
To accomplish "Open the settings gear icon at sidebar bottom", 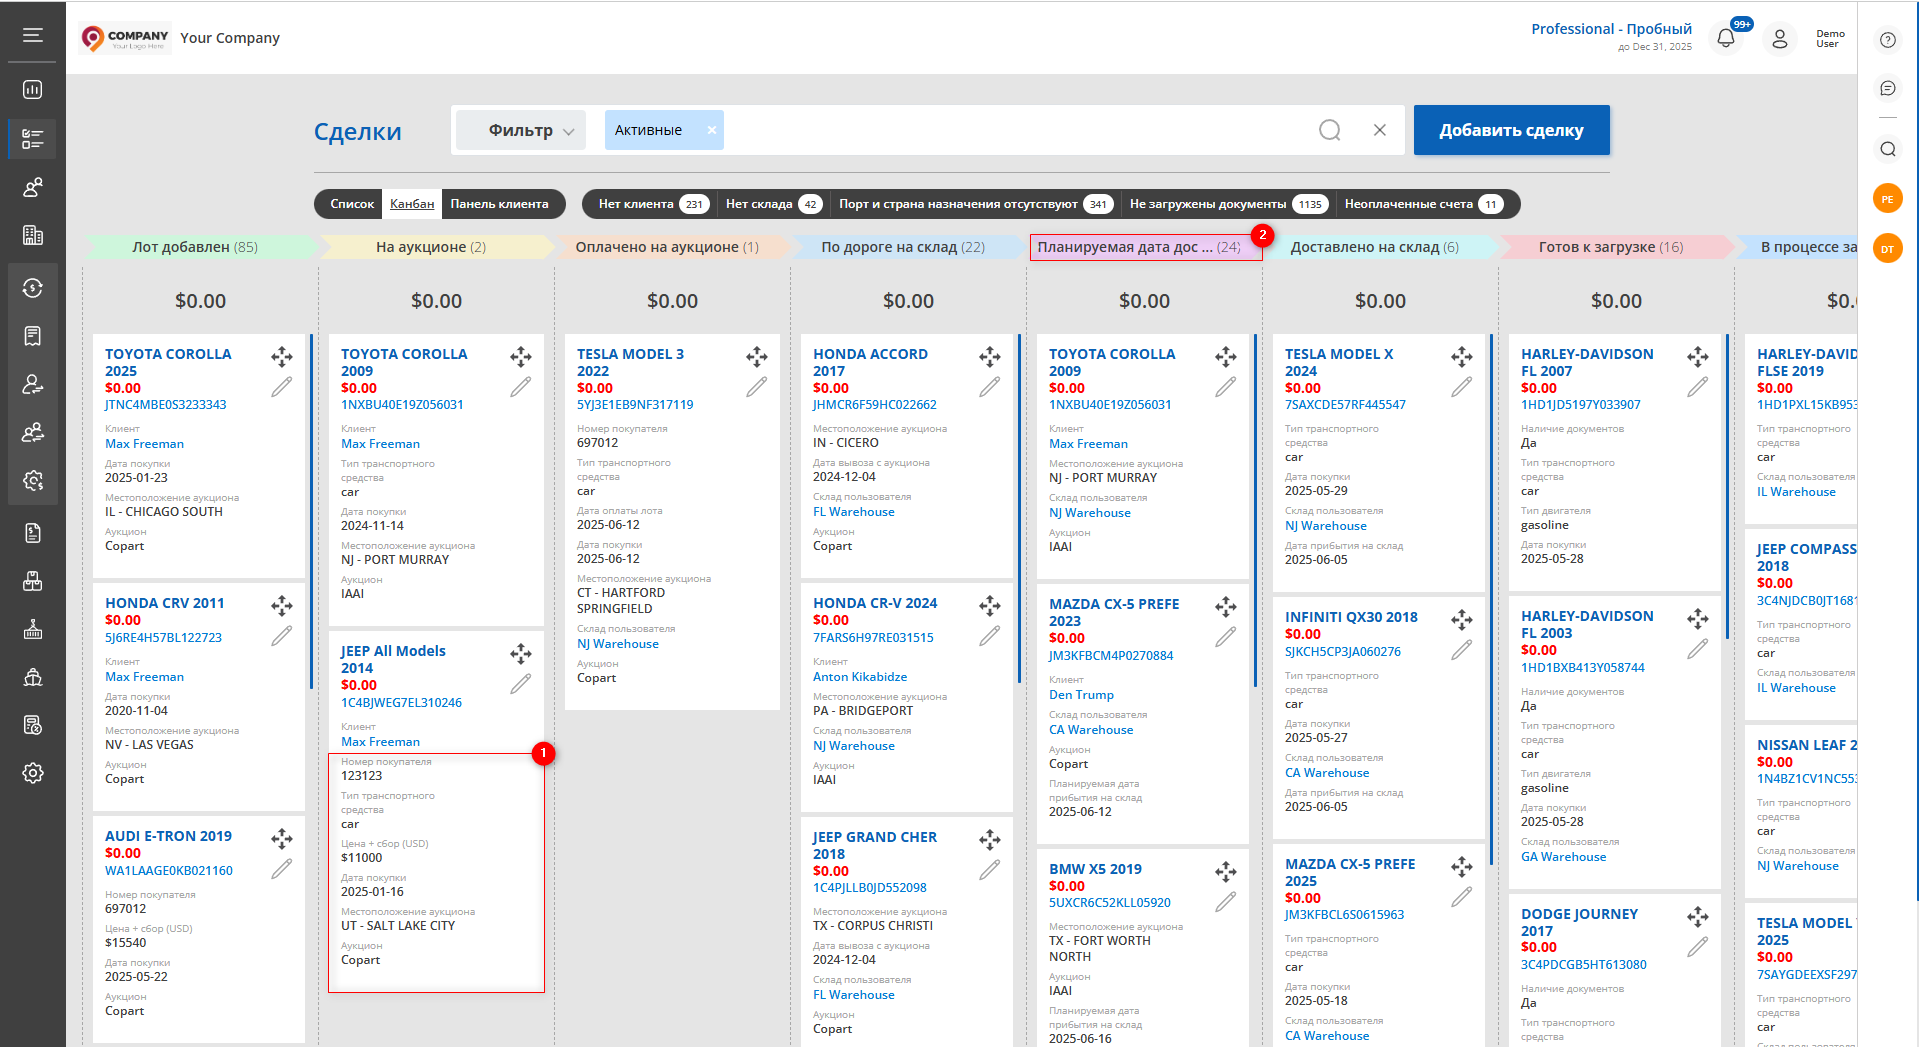I will click(x=33, y=773).
